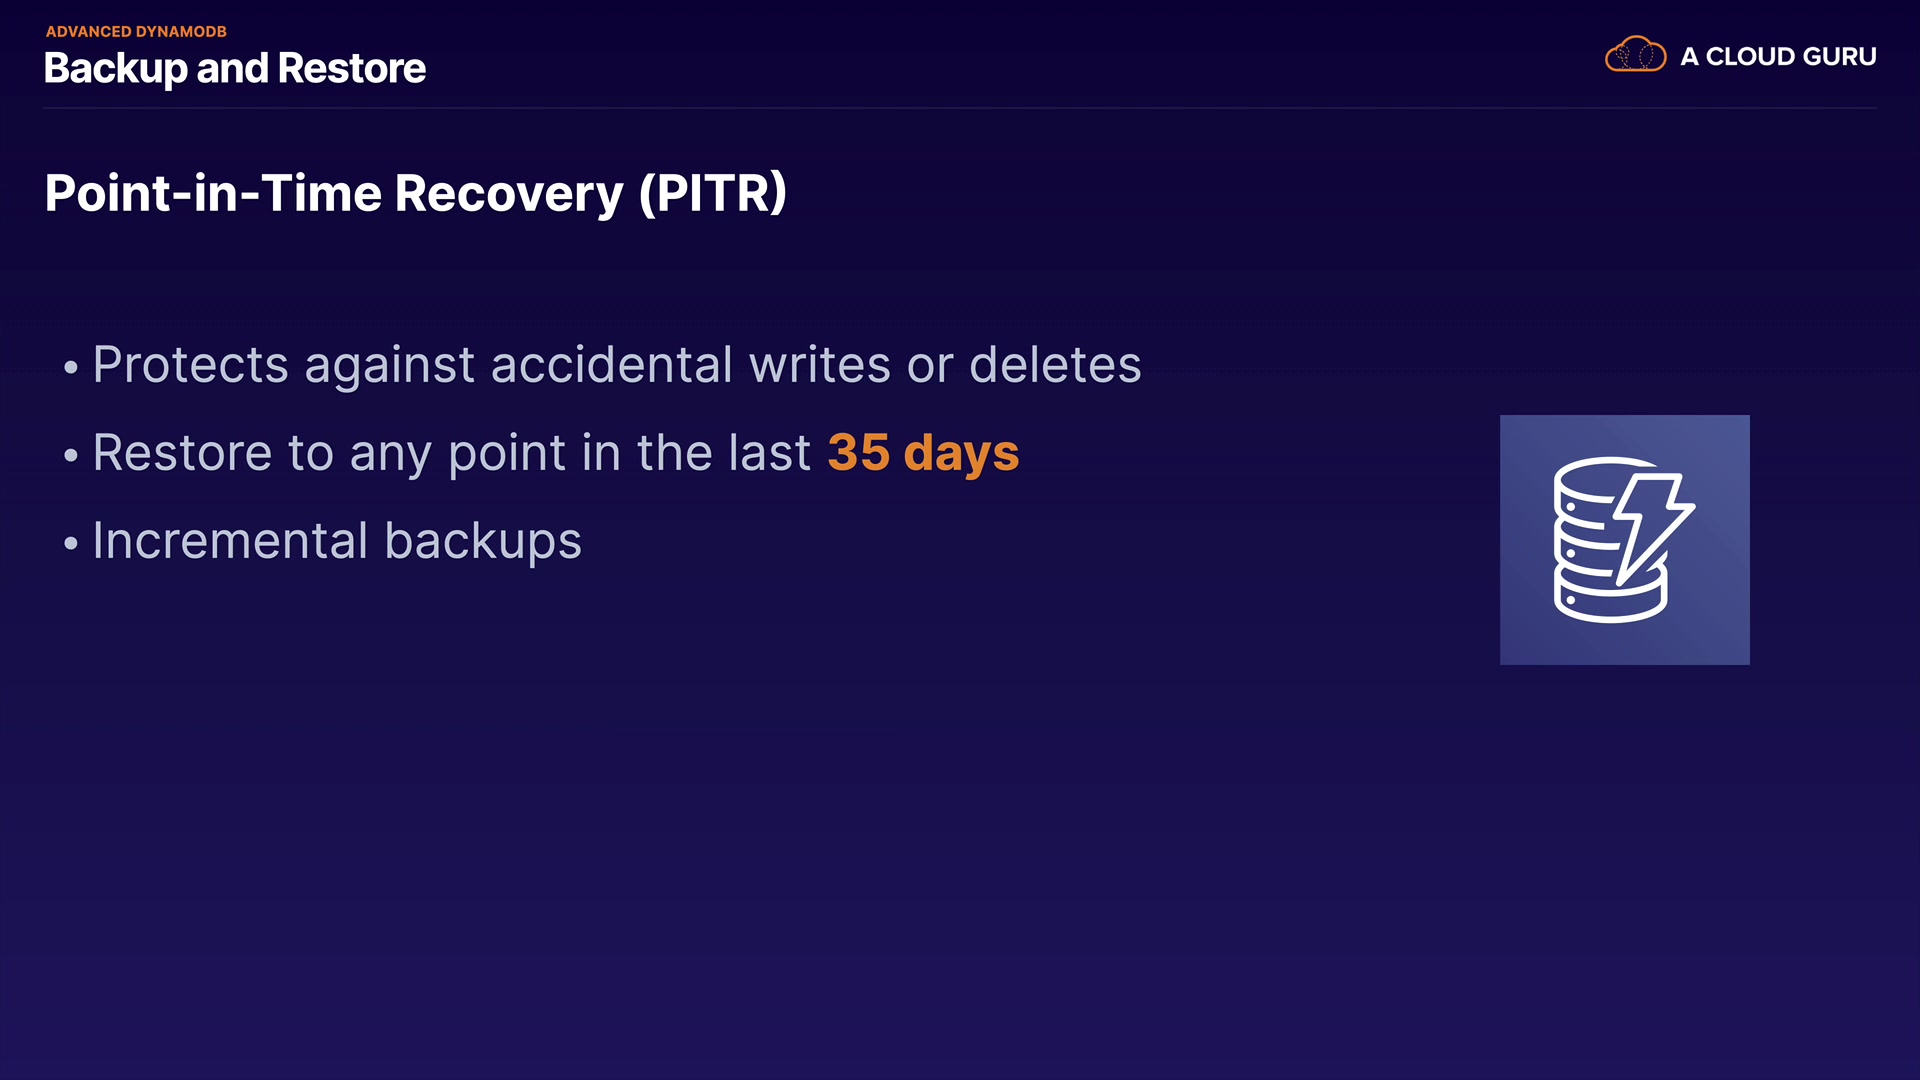Click the word "writes" in the first bullet

click(820, 365)
